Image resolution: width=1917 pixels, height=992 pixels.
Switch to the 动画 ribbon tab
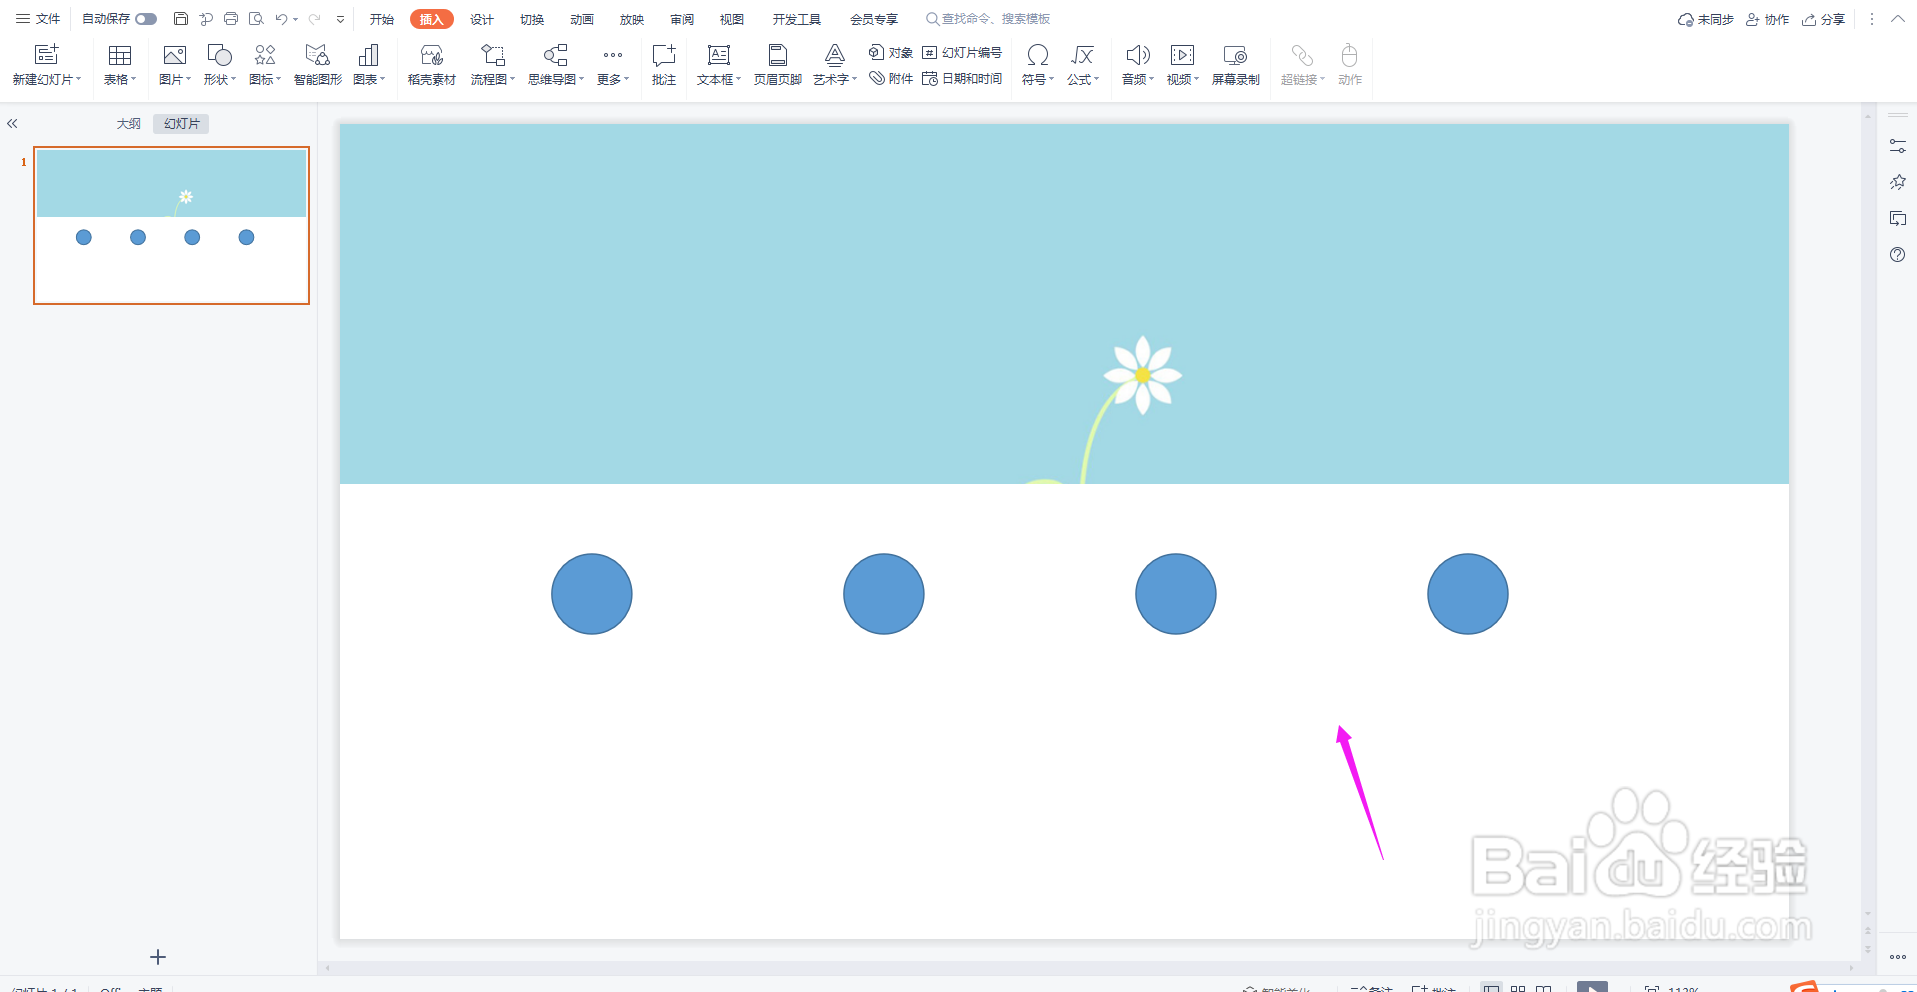[x=582, y=19]
